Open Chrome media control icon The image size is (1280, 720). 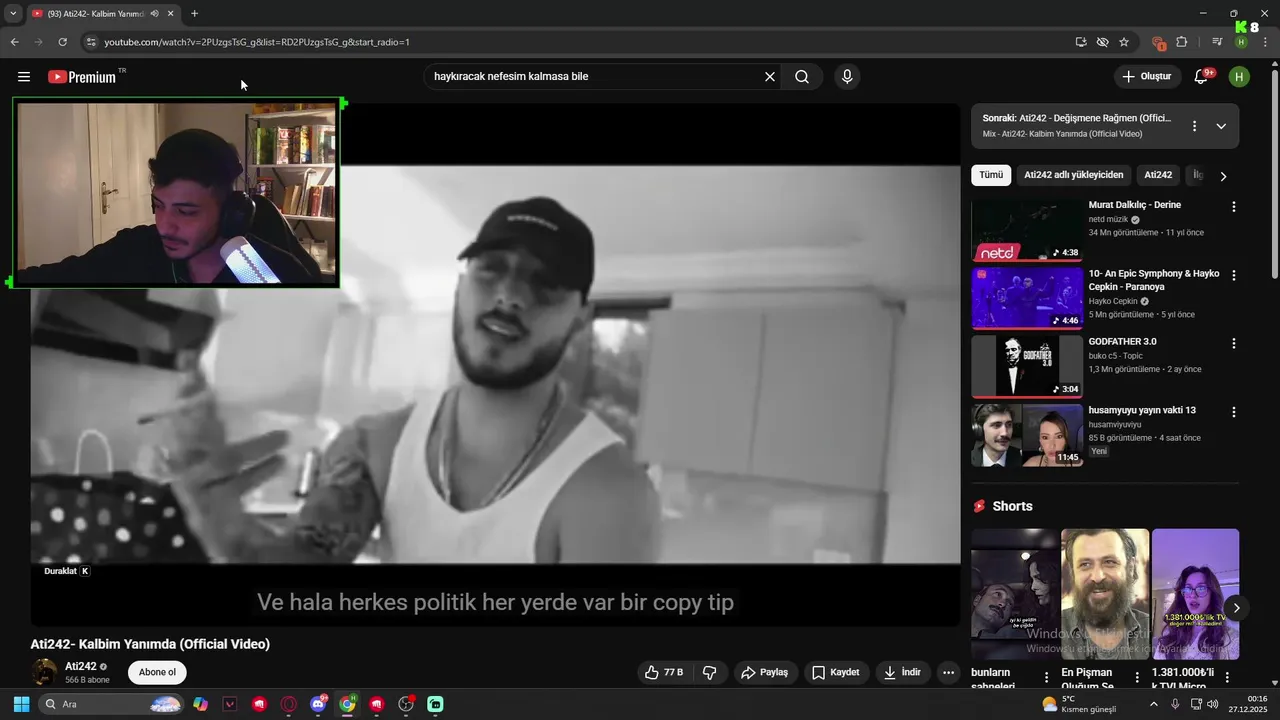1217,42
